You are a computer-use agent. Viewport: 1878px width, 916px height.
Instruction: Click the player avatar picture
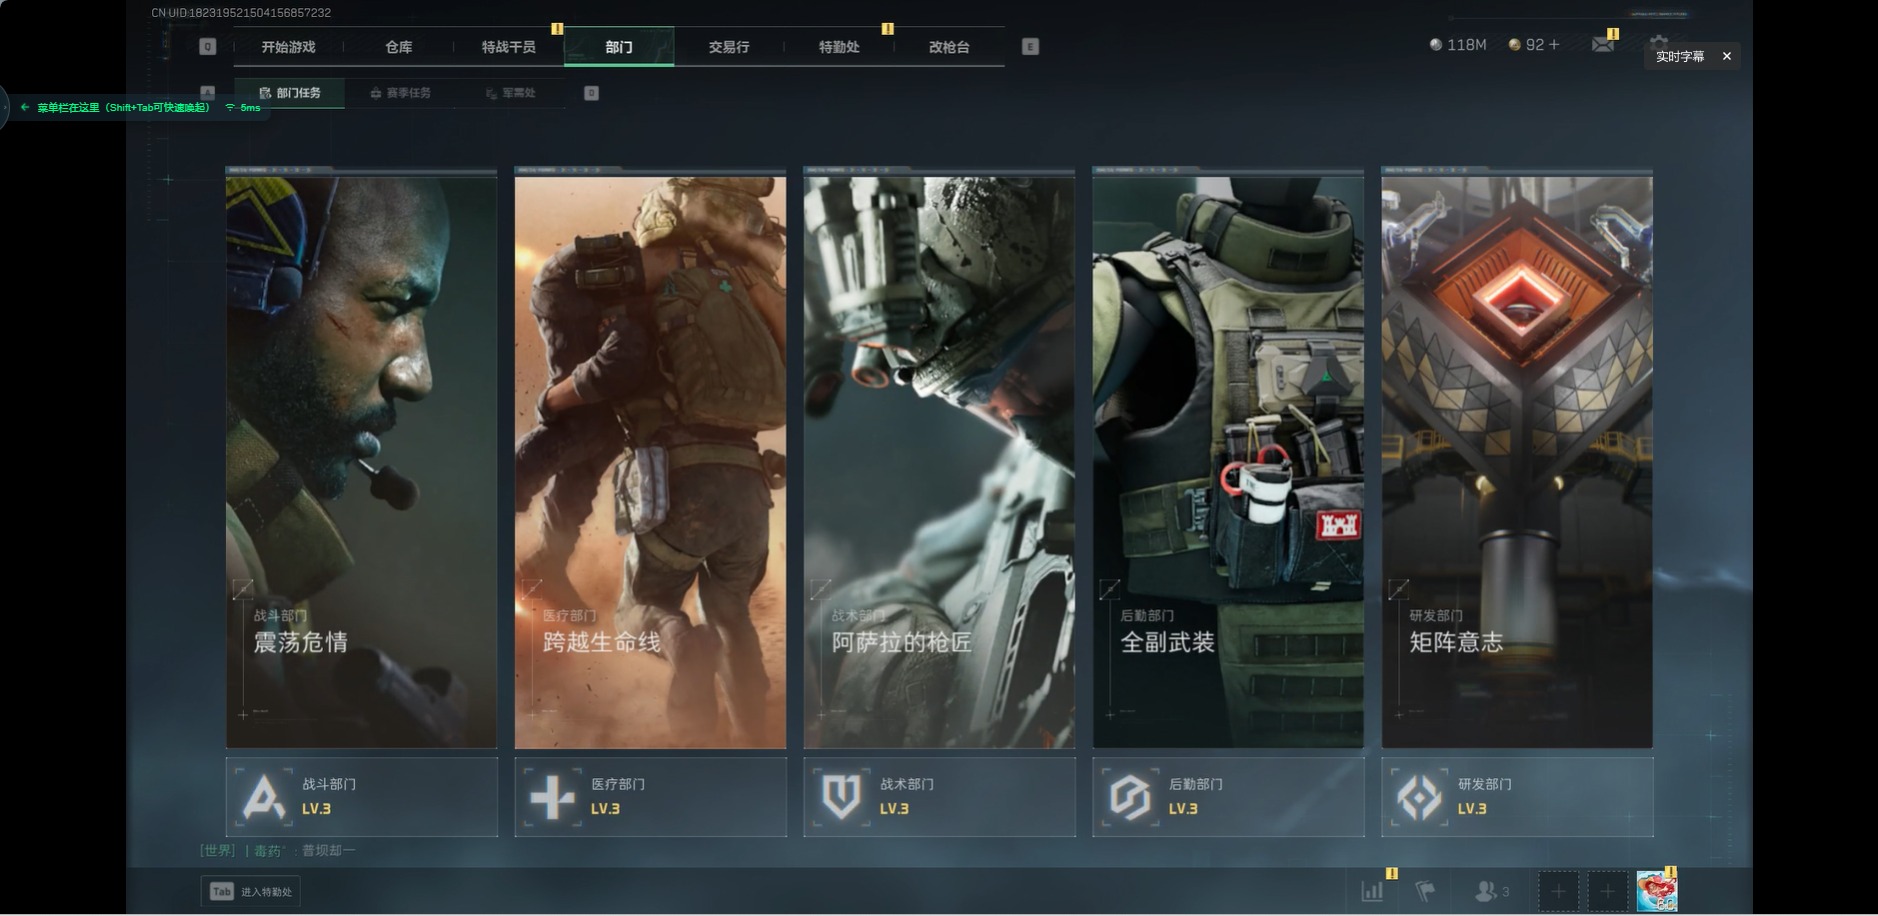tap(1656, 890)
